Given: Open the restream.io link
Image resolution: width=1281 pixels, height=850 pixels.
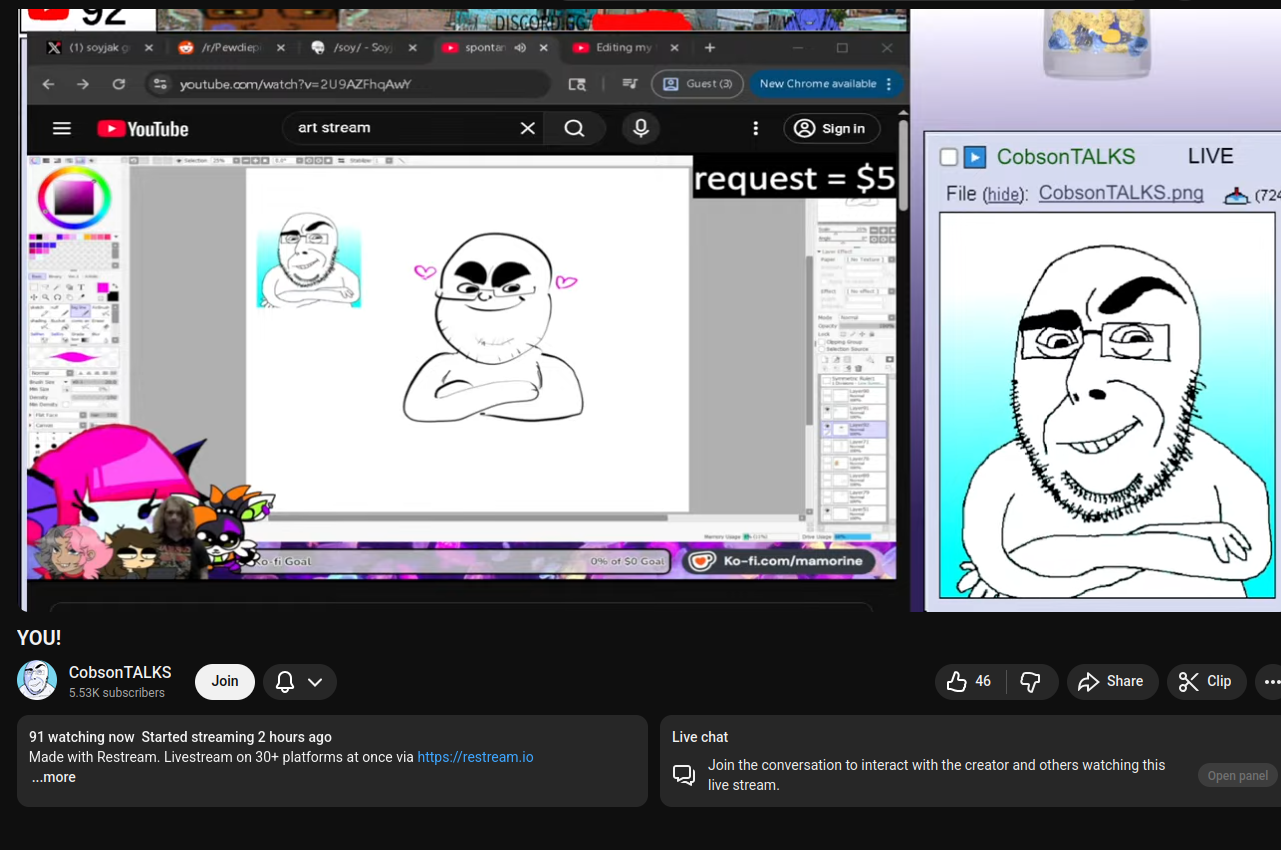Looking at the screenshot, I should click(475, 757).
